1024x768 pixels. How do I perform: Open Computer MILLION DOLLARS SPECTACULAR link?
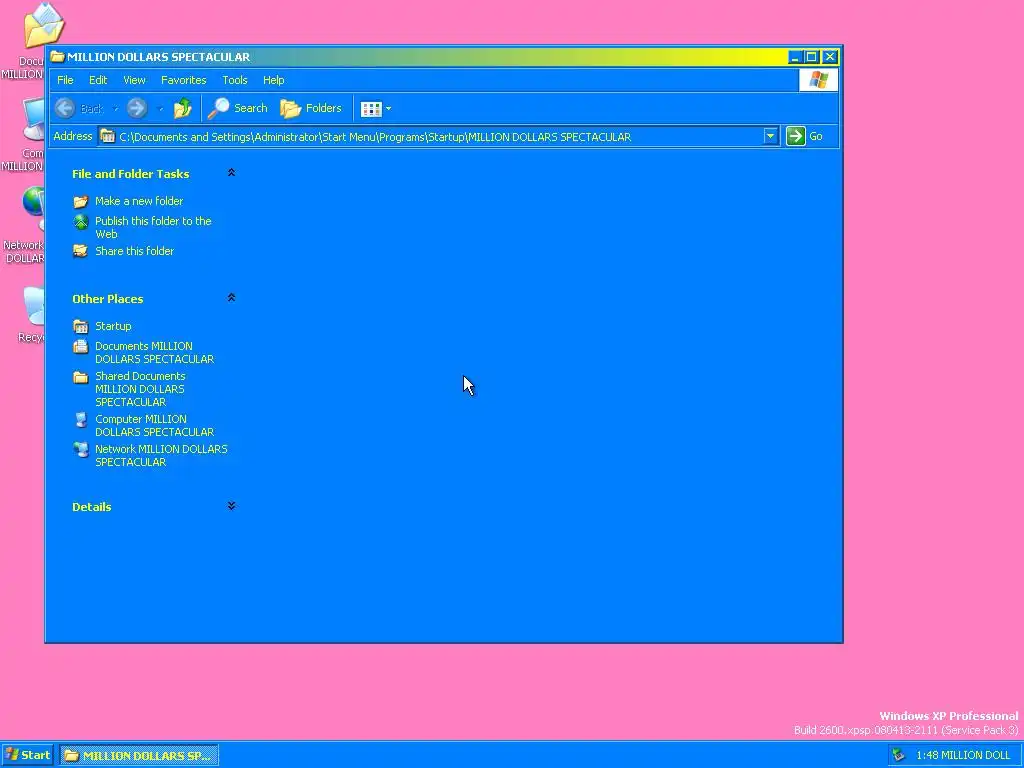[x=154, y=426]
